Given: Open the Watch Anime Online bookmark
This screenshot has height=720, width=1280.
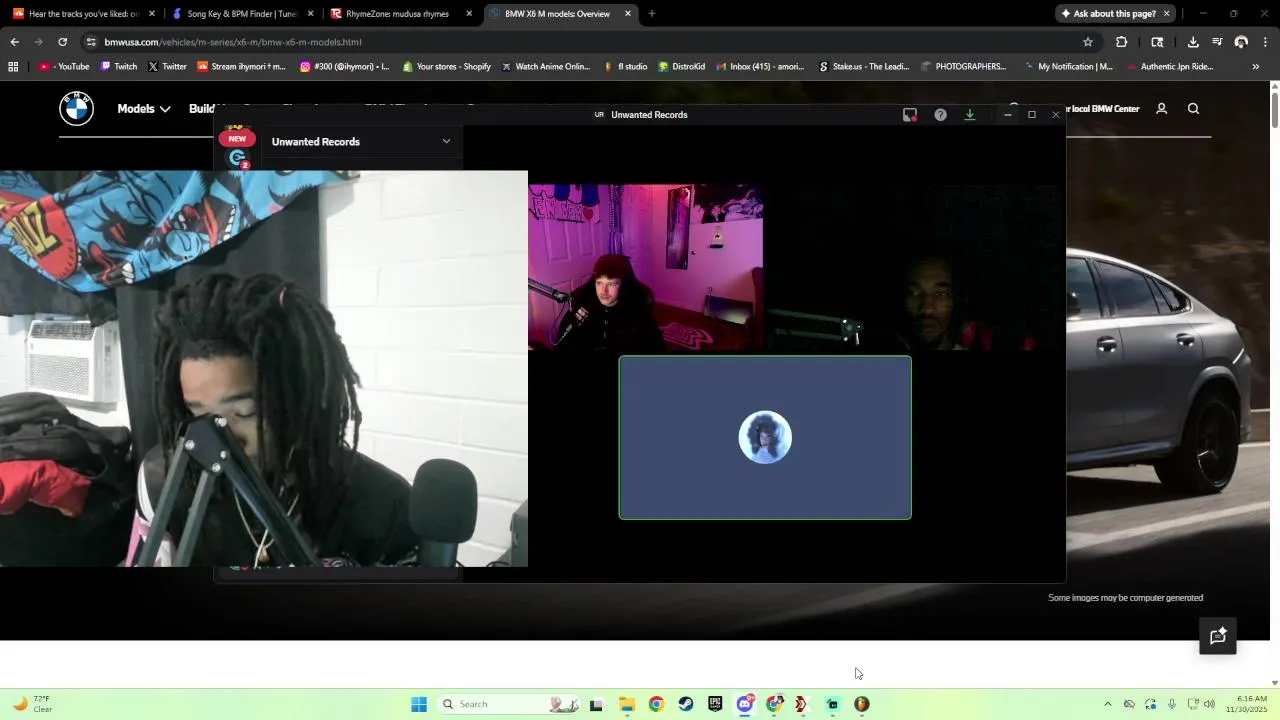Looking at the screenshot, I should [x=546, y=67].
